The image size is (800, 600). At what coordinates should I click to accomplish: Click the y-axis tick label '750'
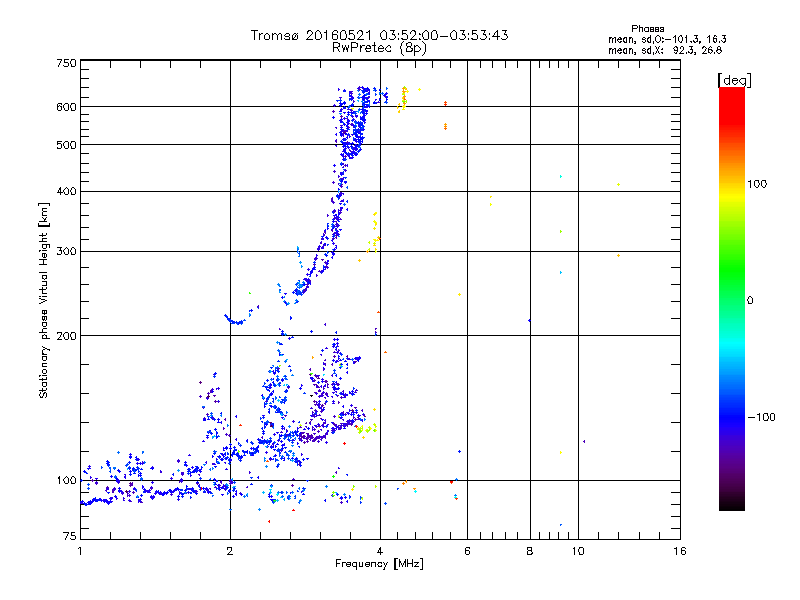[x=66, y=63]
